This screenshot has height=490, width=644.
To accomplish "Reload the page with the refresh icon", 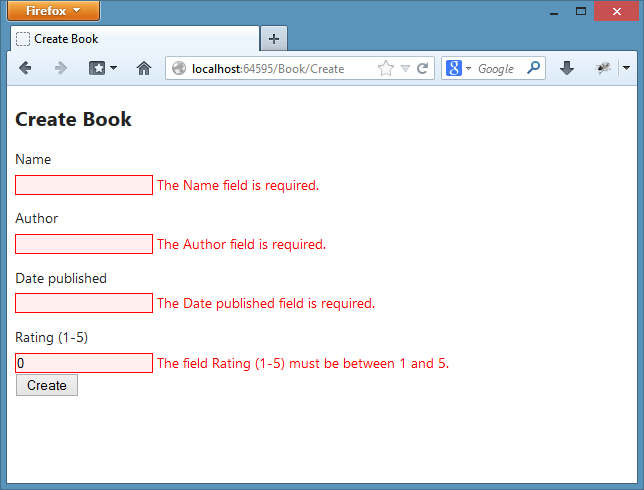I will point(423,68).
